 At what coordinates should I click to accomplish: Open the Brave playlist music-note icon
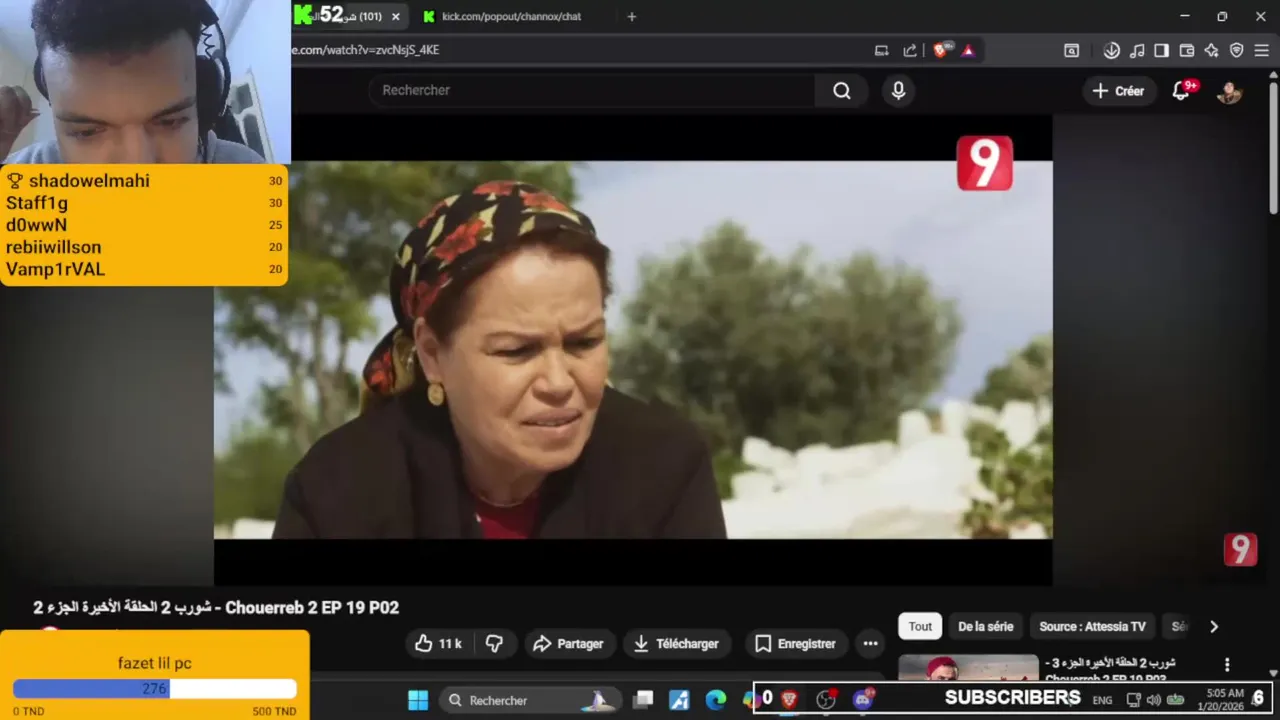[x=1137, y=50]
